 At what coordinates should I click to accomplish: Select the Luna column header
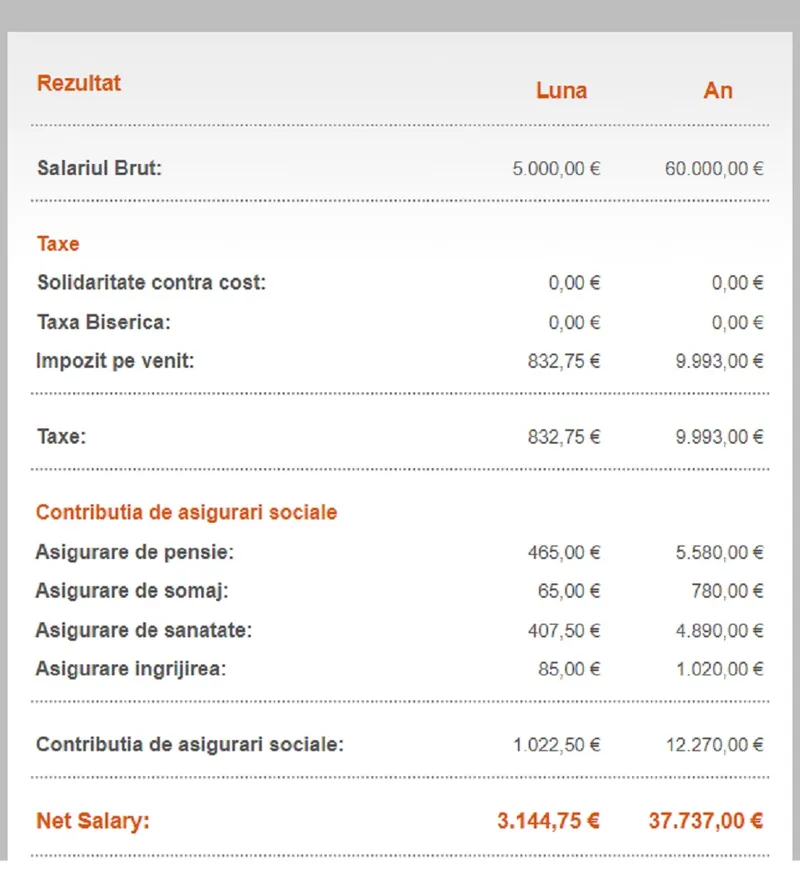[561, 90]
